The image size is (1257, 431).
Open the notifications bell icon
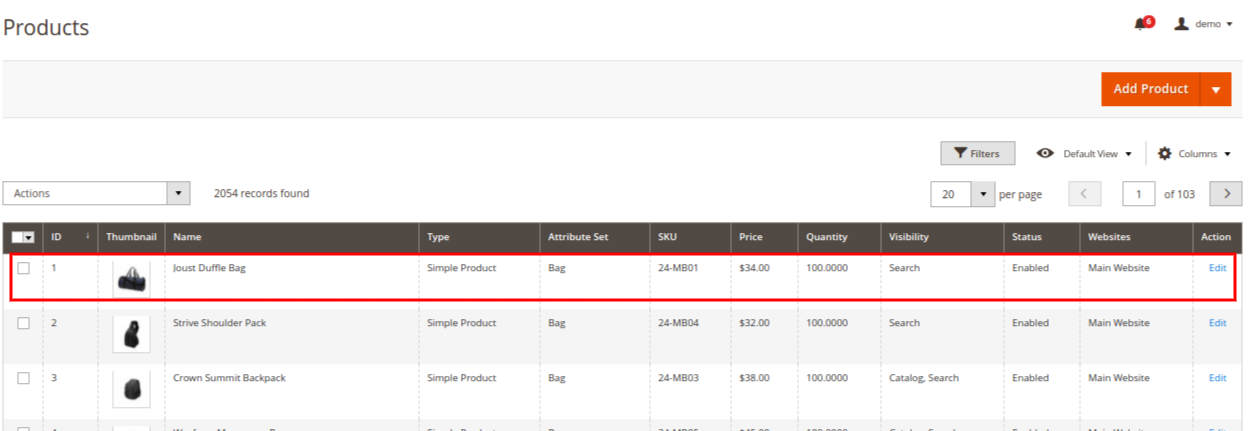1140,24
